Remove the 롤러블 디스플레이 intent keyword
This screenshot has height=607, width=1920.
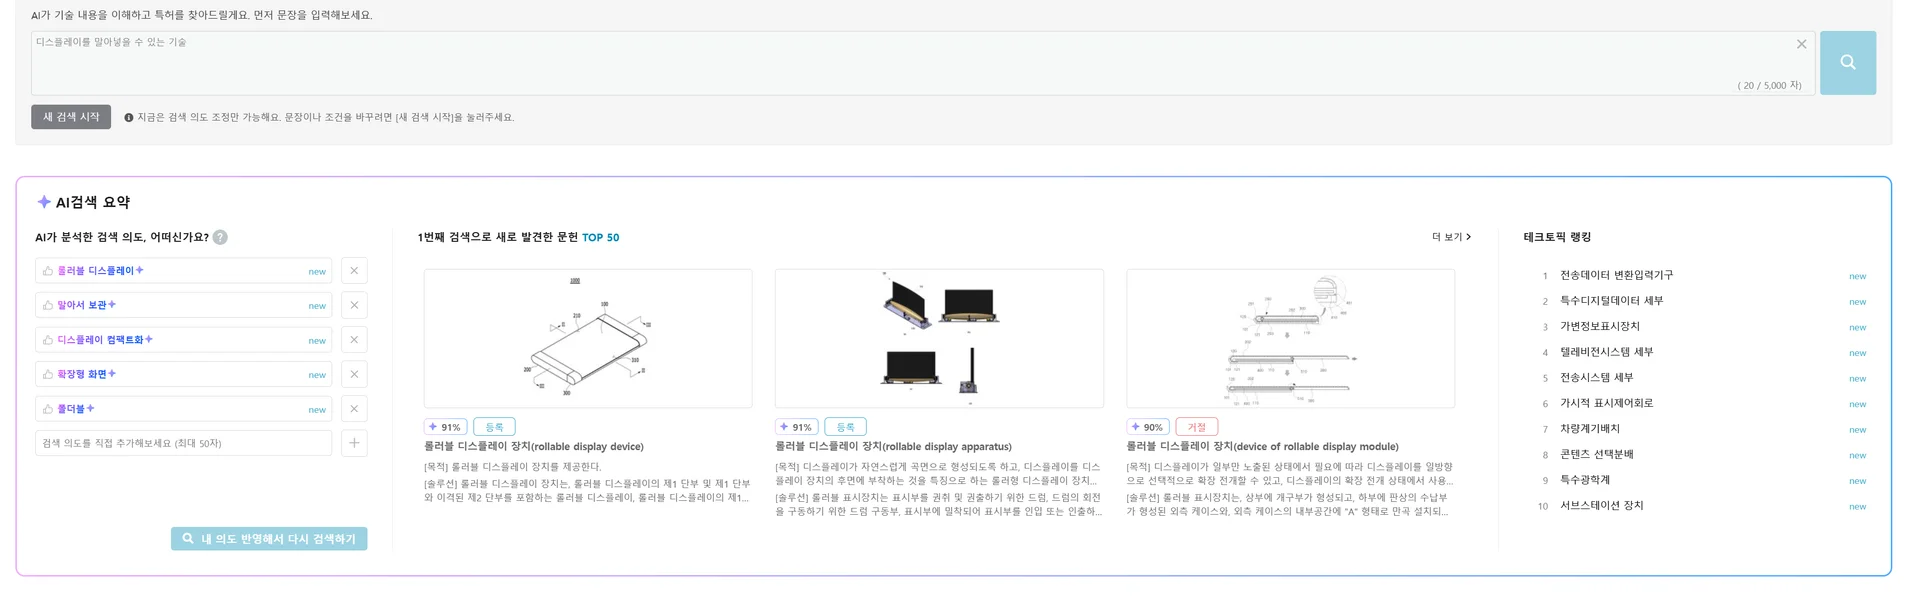coord(354,271)
